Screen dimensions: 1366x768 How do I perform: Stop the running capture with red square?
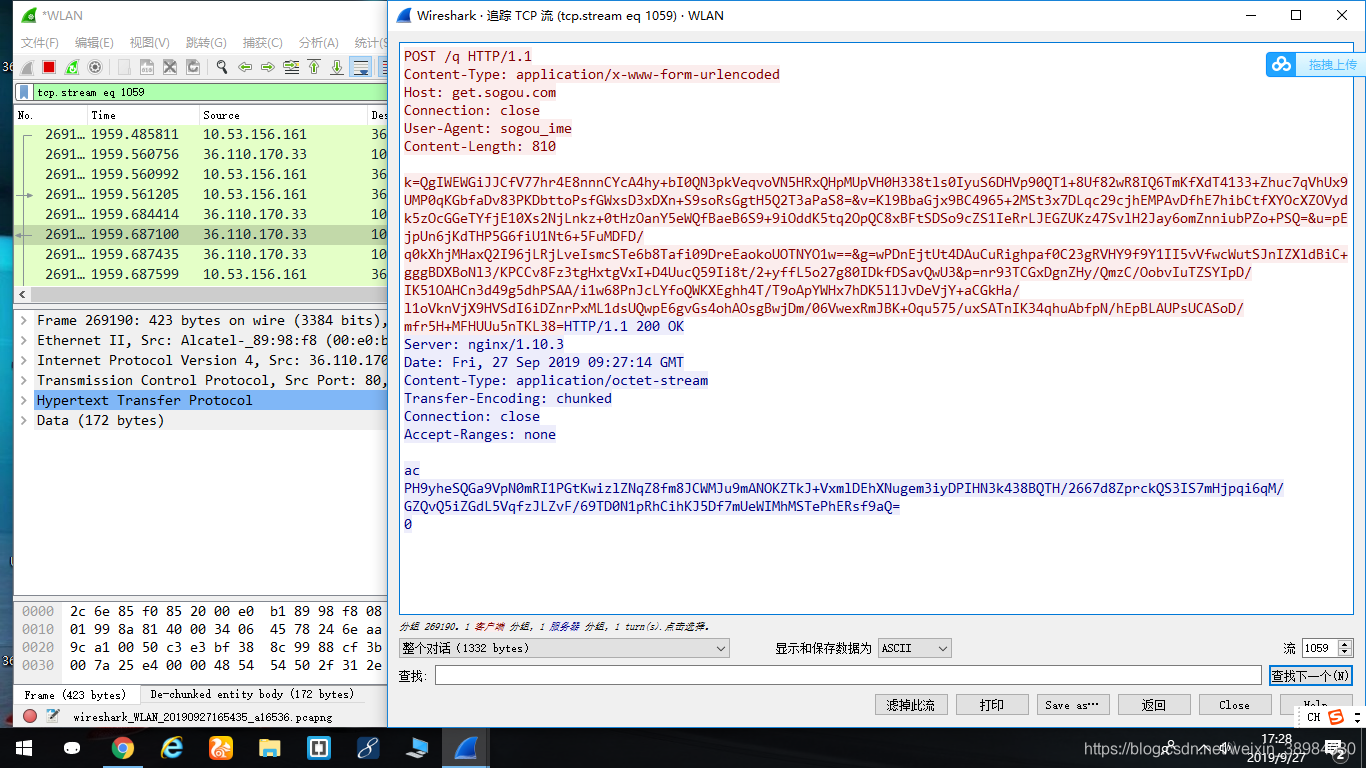point(49,67)
